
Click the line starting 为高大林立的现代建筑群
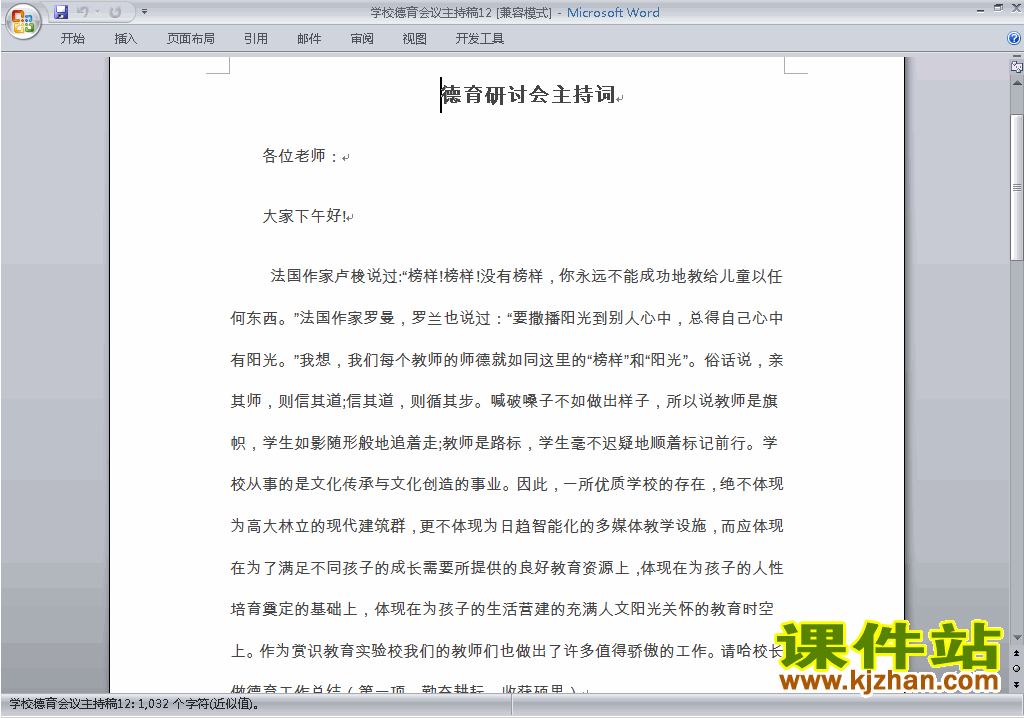point(507,526)
